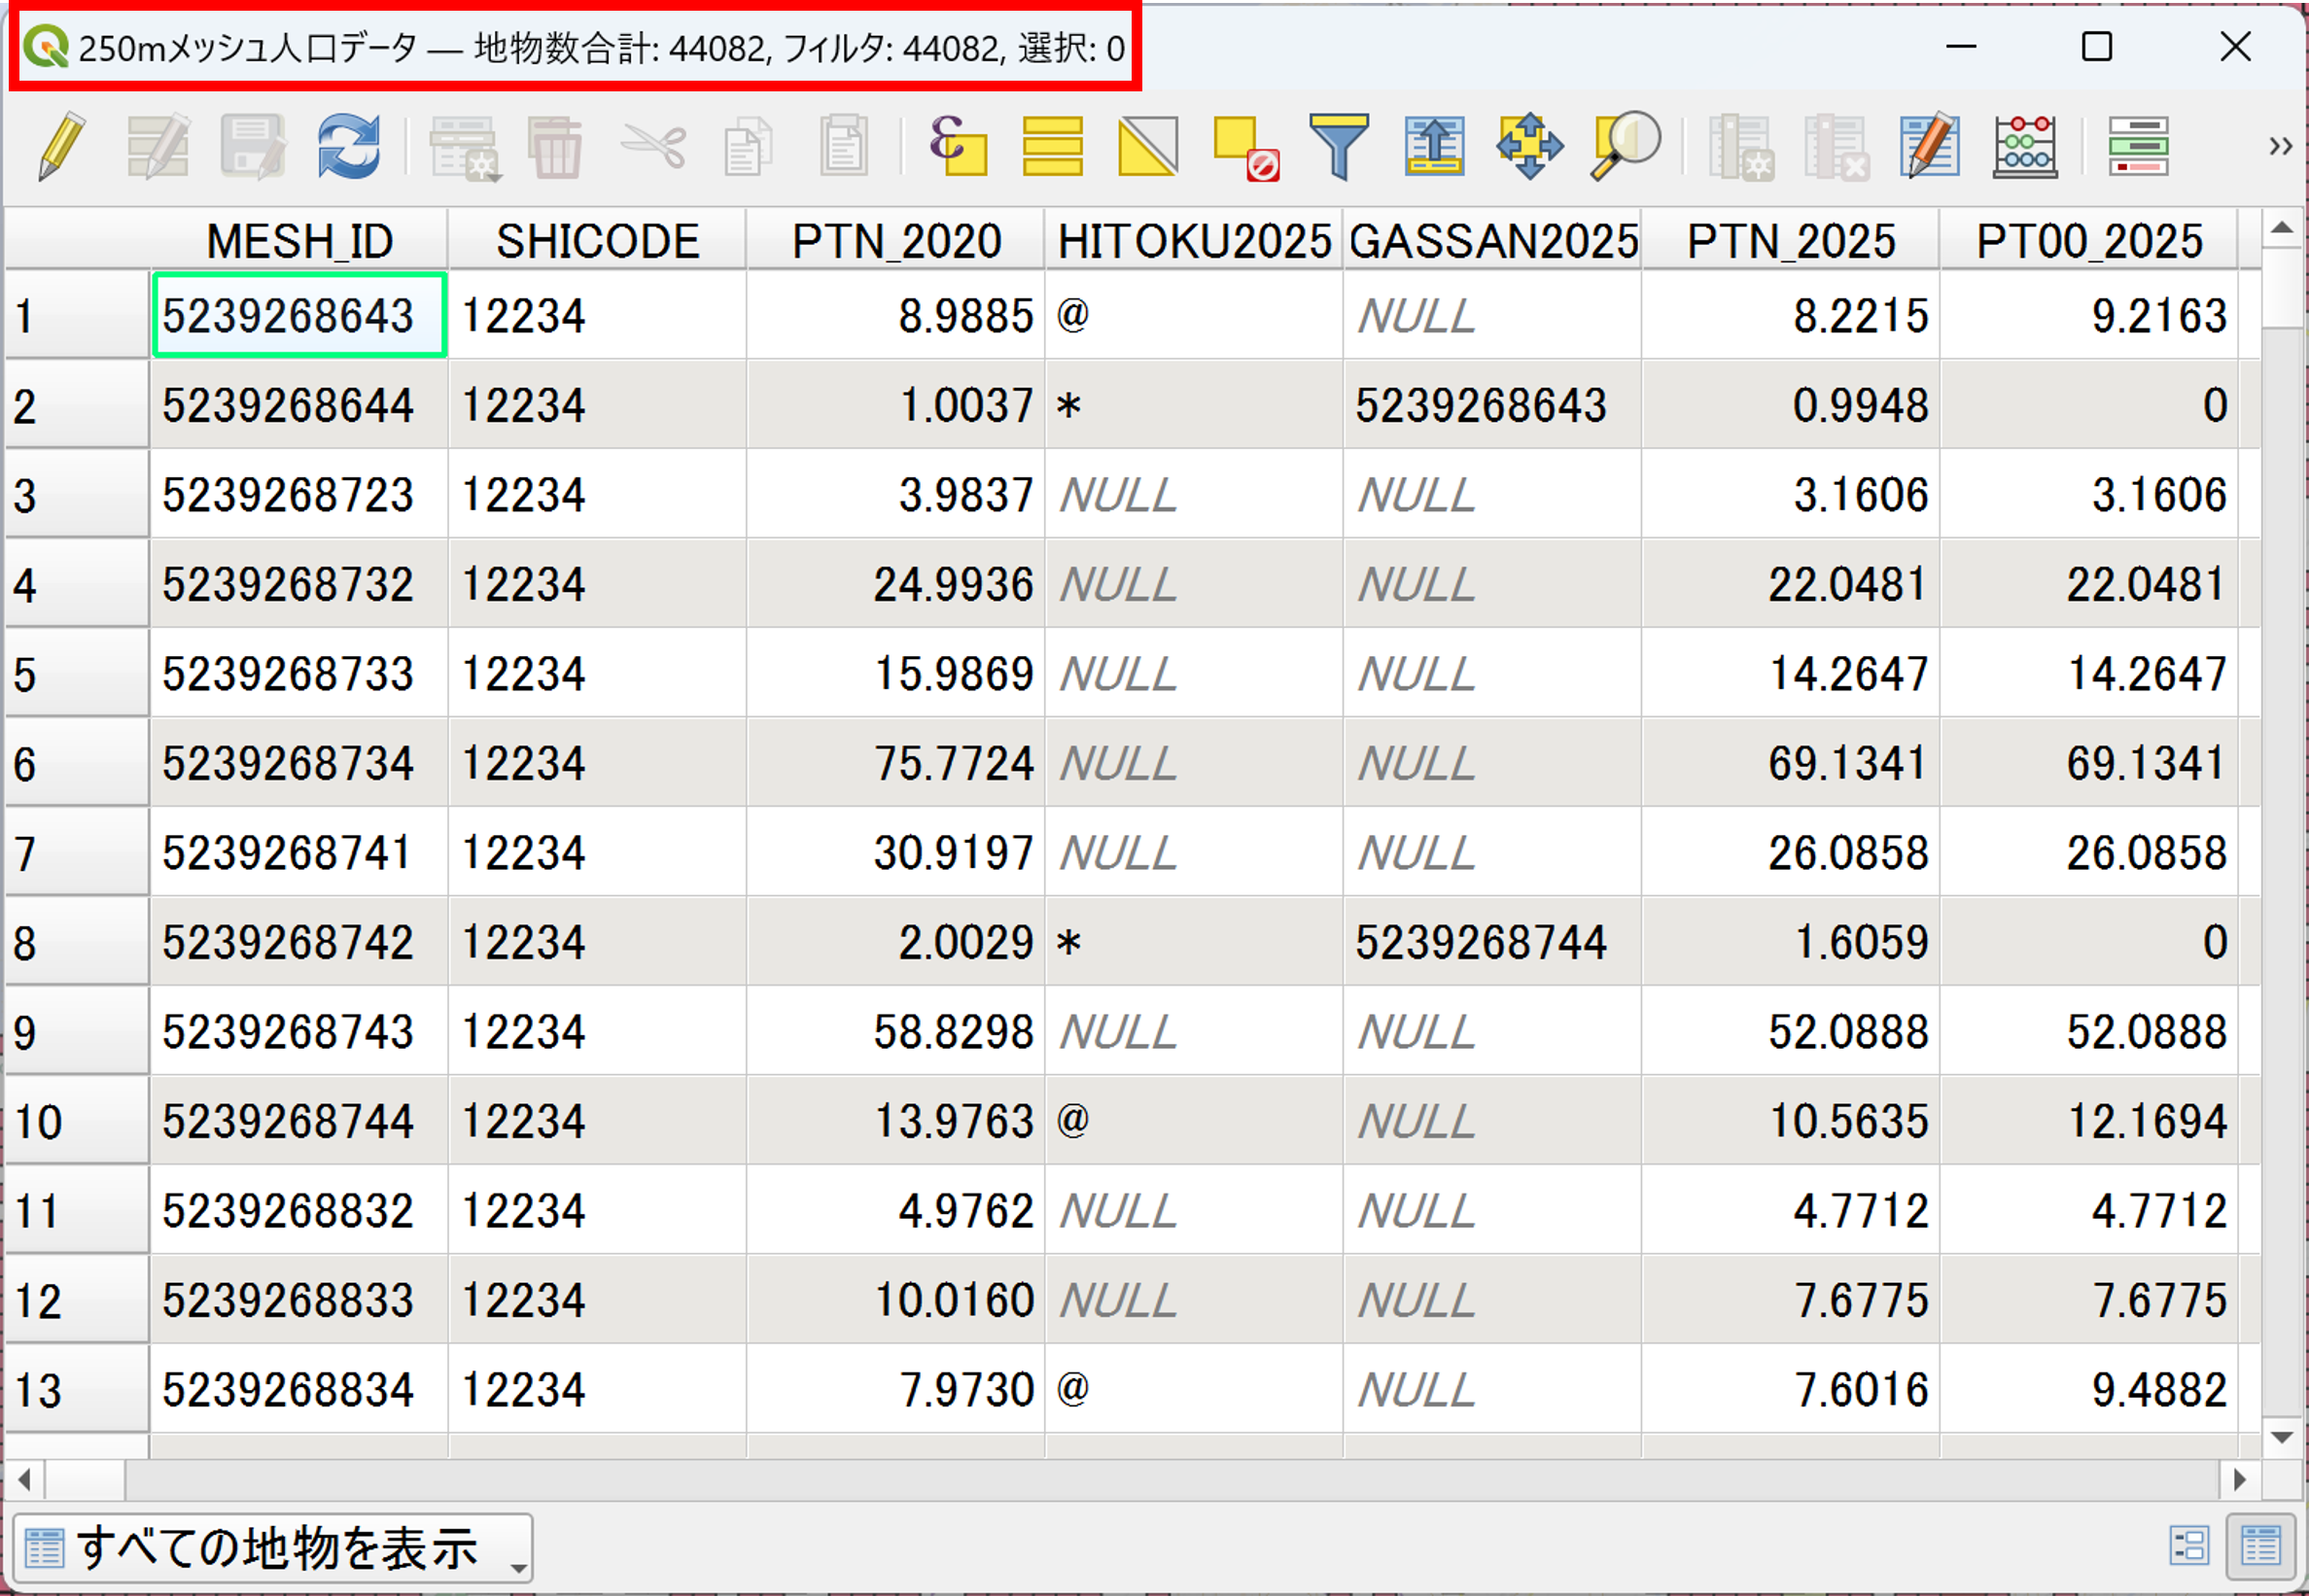Image resolution: width=2309 pixels, height=1596 pixels.
Task: Select row 13 by its row header
Action: click(77, 1389)
